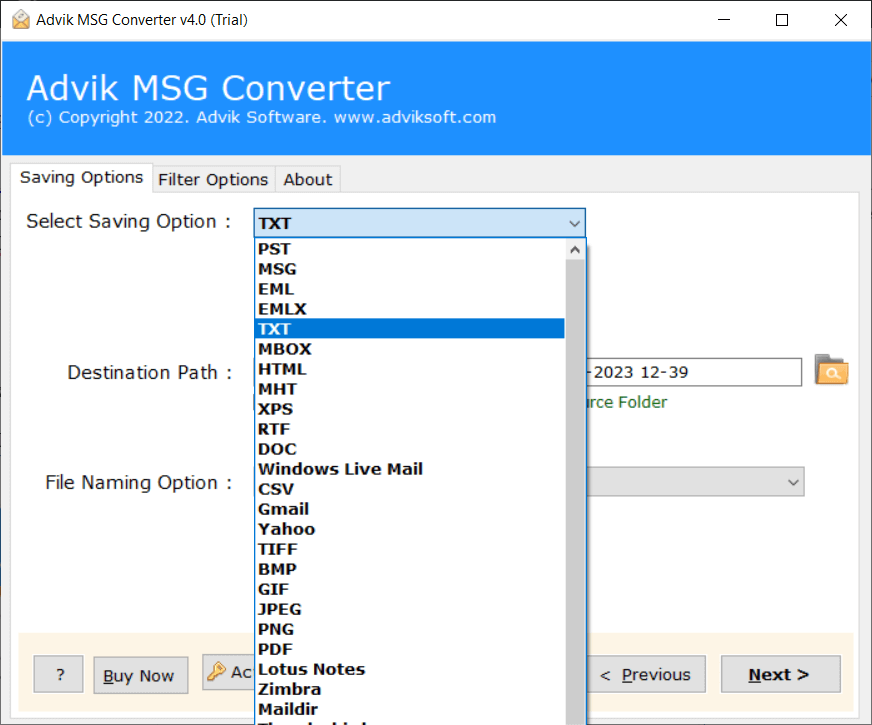Viewport: 872px width, 725px height.
Task: Select Windows Live Mail option
Action: (x=410, y=469)
